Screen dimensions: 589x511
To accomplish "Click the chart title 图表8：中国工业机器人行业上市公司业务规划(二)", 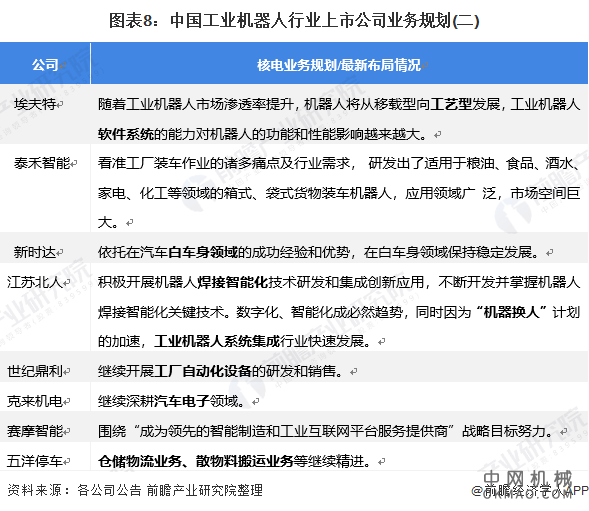I will 294,20.
